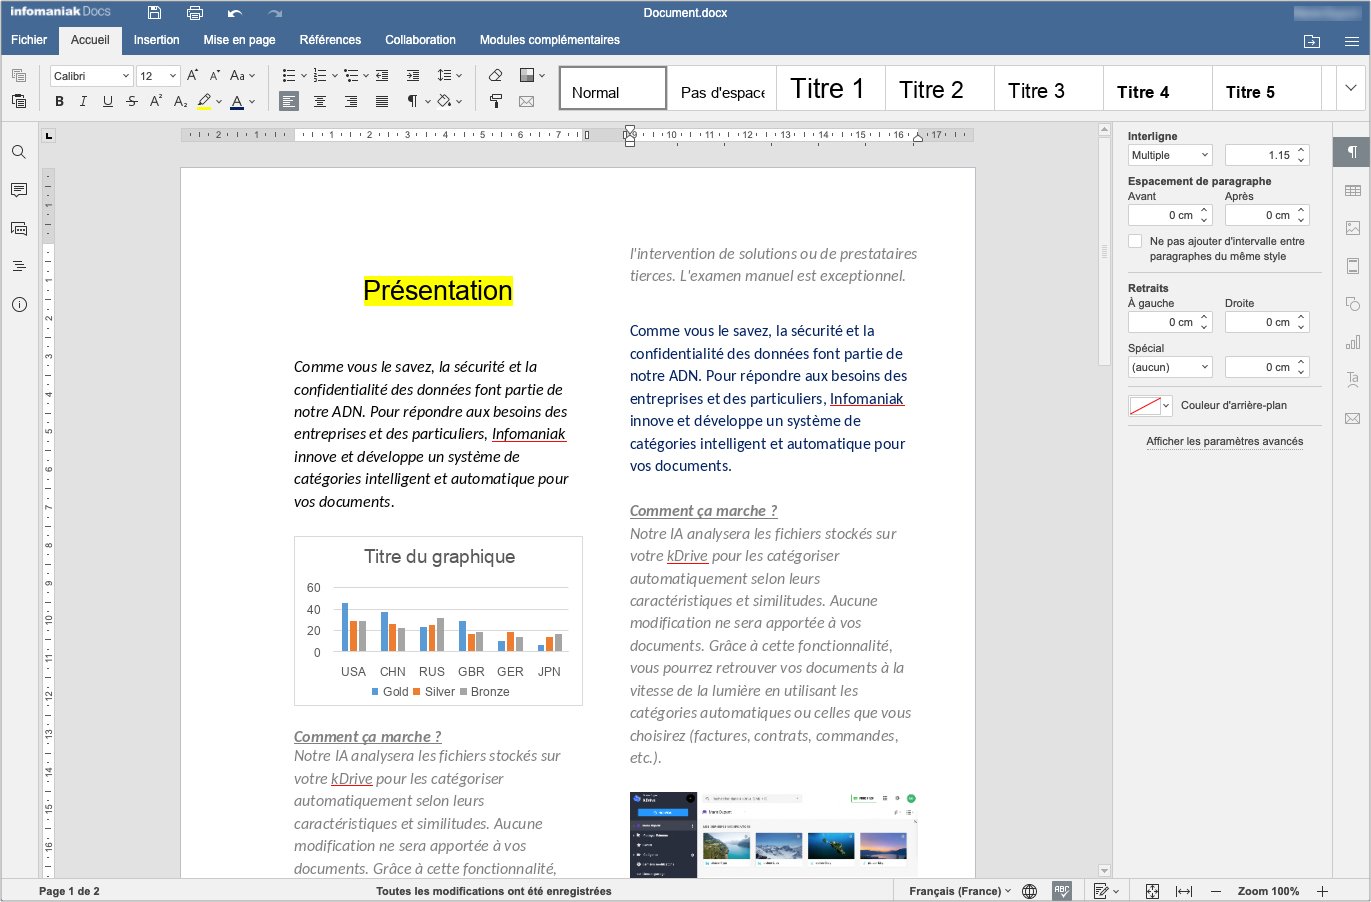This screenshot has height=902, width=1371.
Task: Print the document using the printer icon
Action: 195,13
